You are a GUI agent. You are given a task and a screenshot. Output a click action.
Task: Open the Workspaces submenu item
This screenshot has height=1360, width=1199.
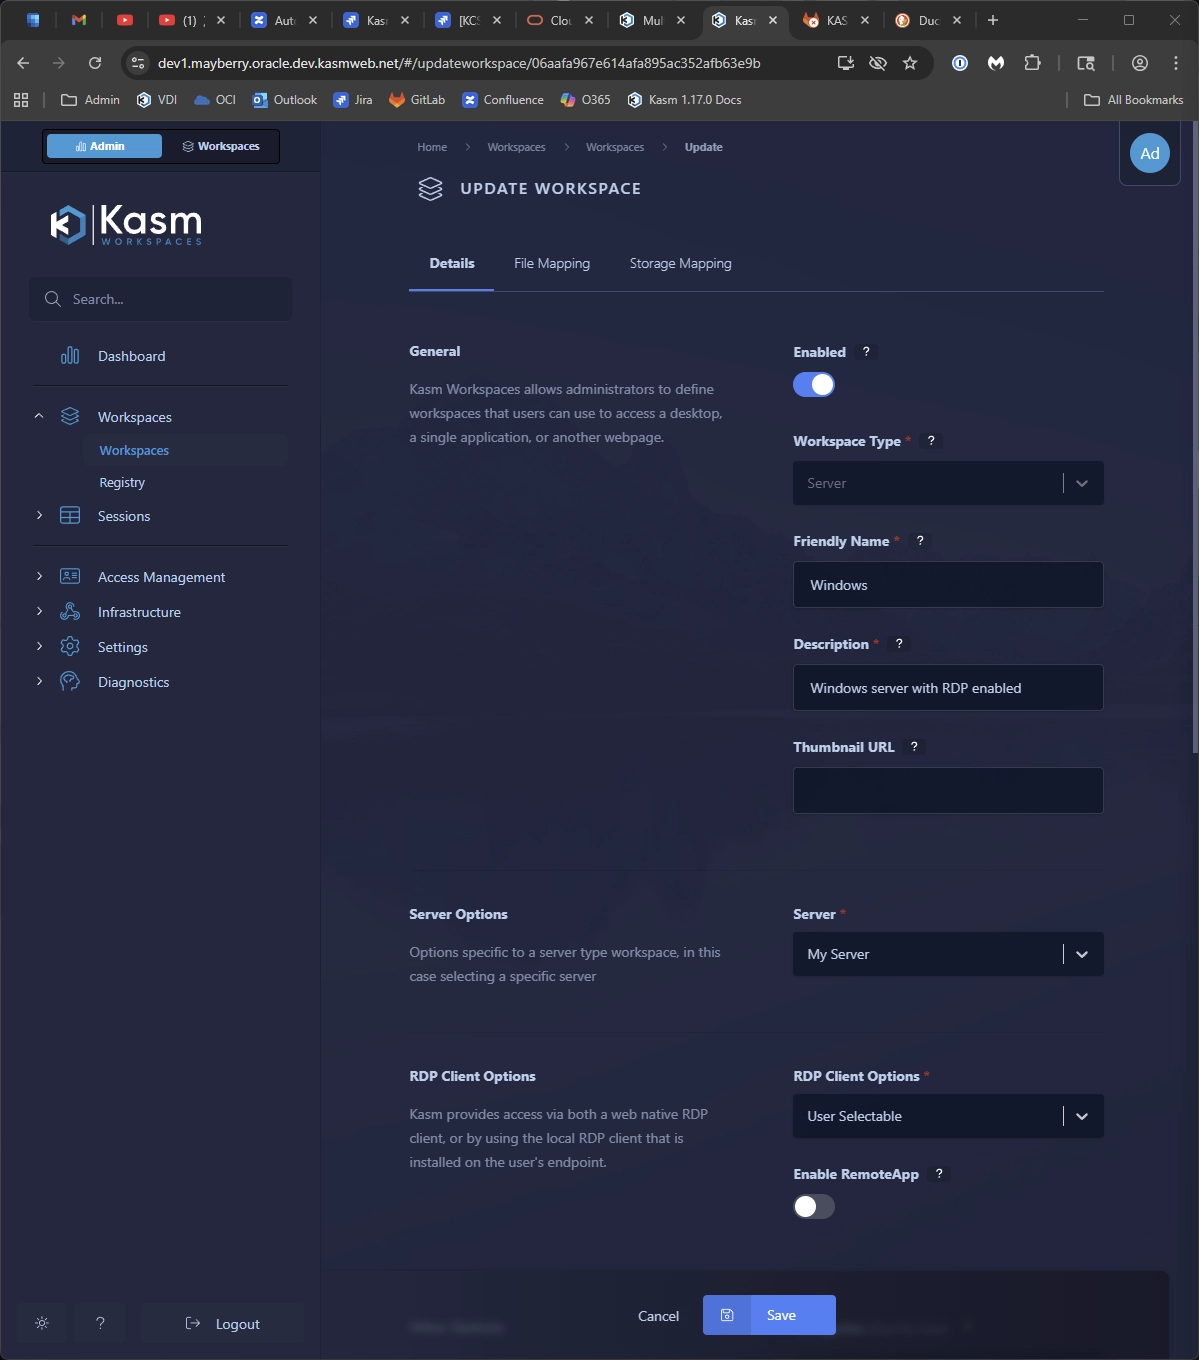(134, 450)
